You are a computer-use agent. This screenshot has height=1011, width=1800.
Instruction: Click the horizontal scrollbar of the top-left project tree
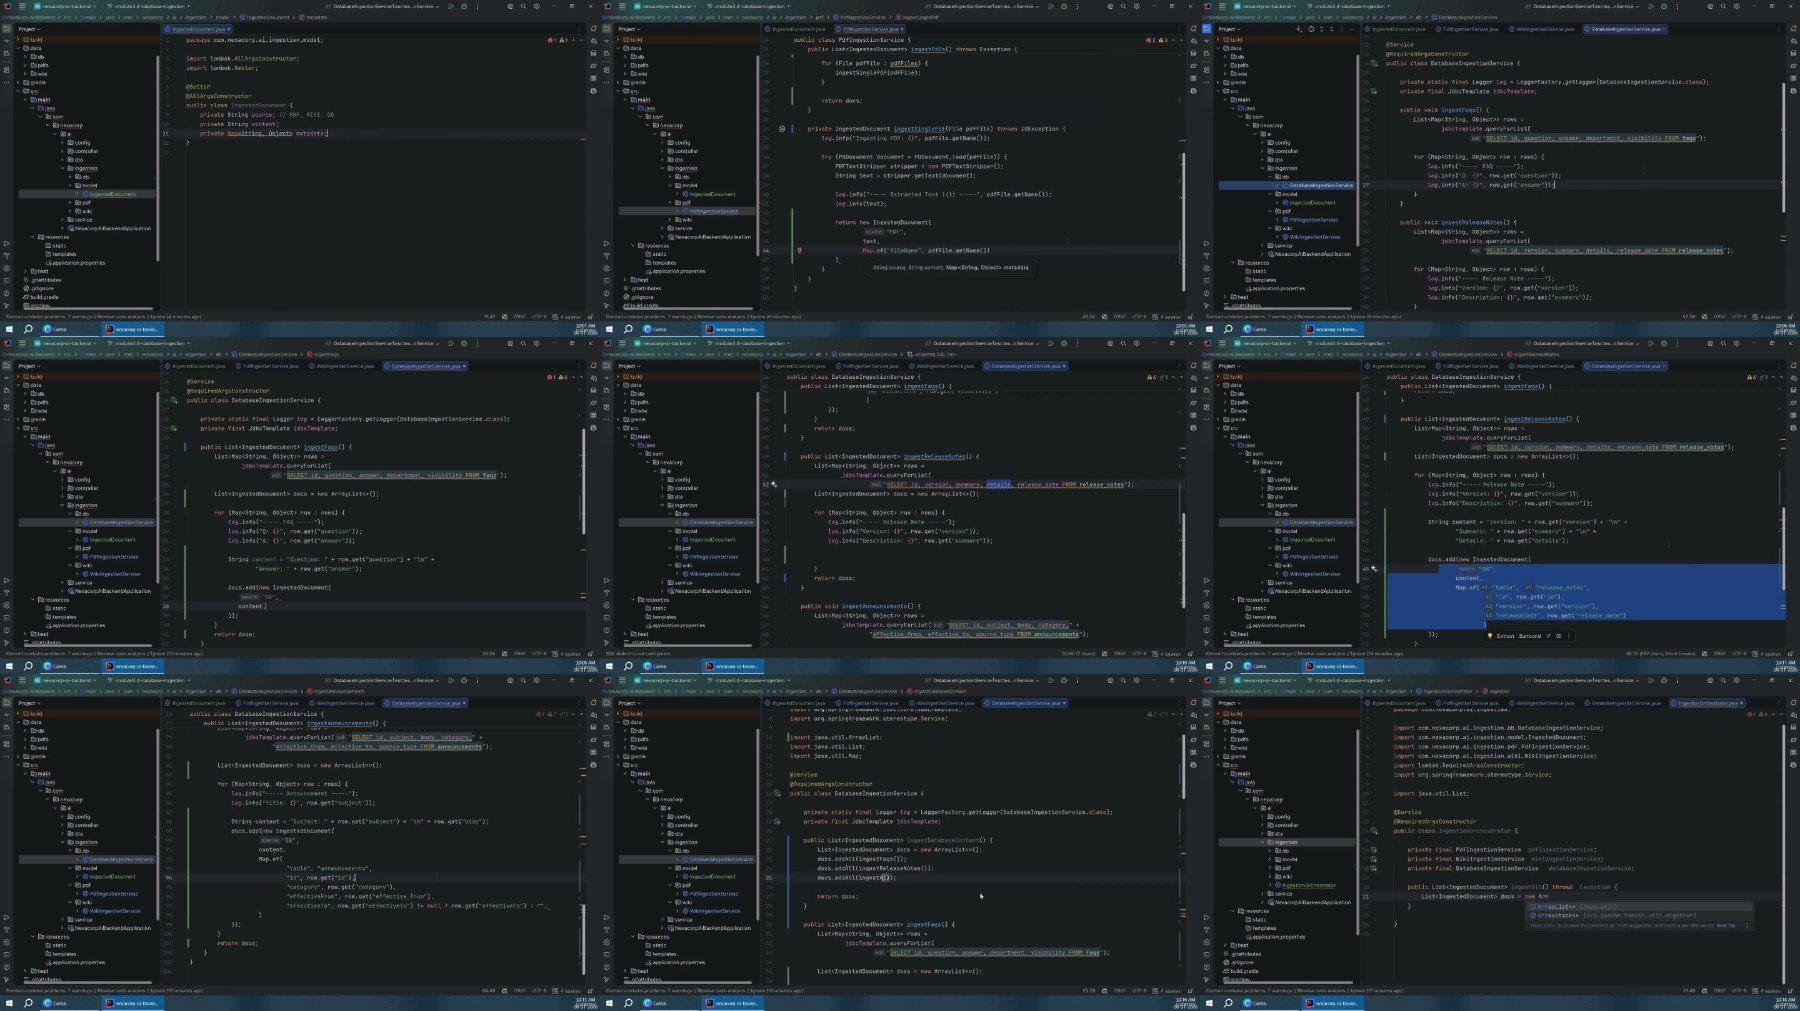pos(90,307)
